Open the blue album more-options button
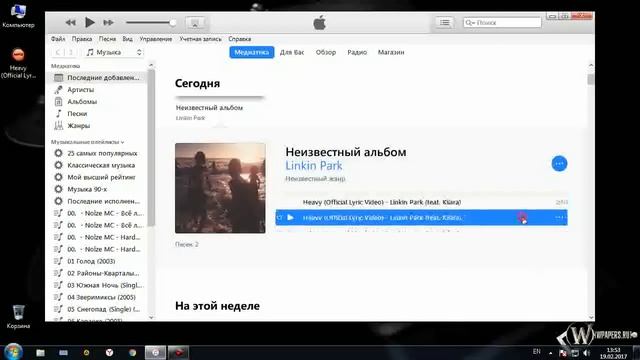 (559, 164)
